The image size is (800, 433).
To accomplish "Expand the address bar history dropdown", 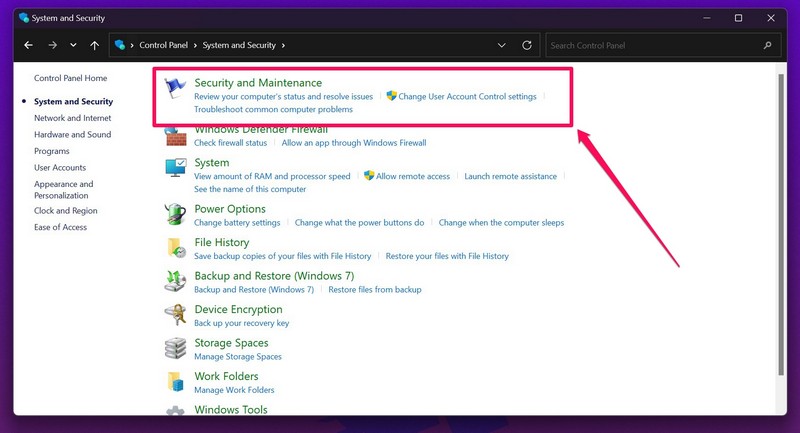I will point(501,46).
